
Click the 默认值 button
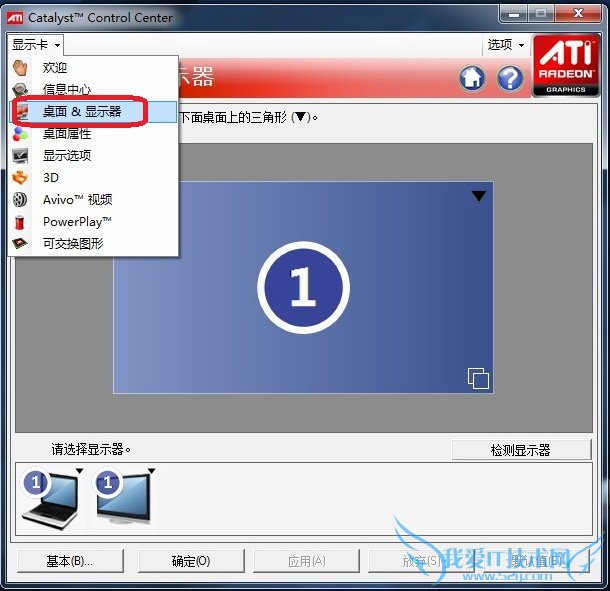(x=536, y=561)
